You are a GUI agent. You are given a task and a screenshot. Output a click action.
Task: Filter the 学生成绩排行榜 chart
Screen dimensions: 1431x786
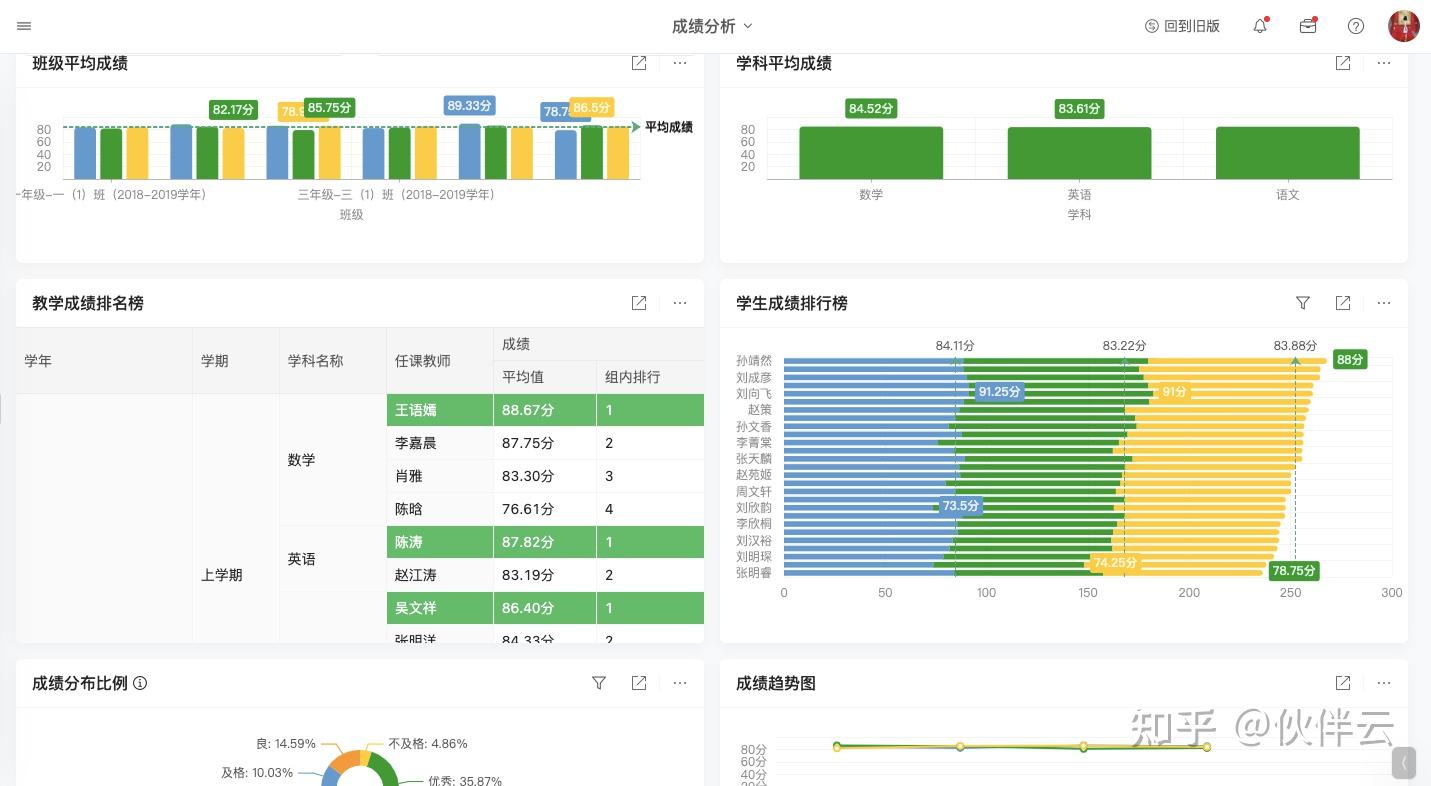point(1303,303)
